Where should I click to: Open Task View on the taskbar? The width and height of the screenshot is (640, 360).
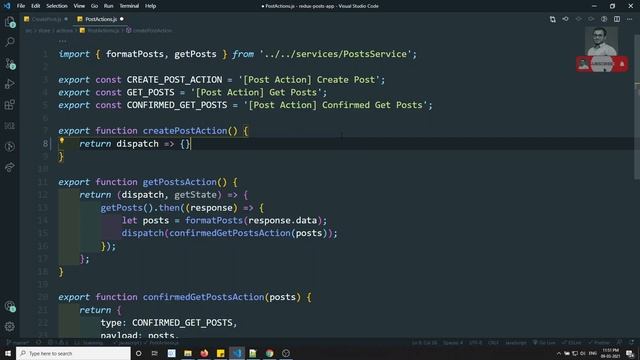[155, 353]
